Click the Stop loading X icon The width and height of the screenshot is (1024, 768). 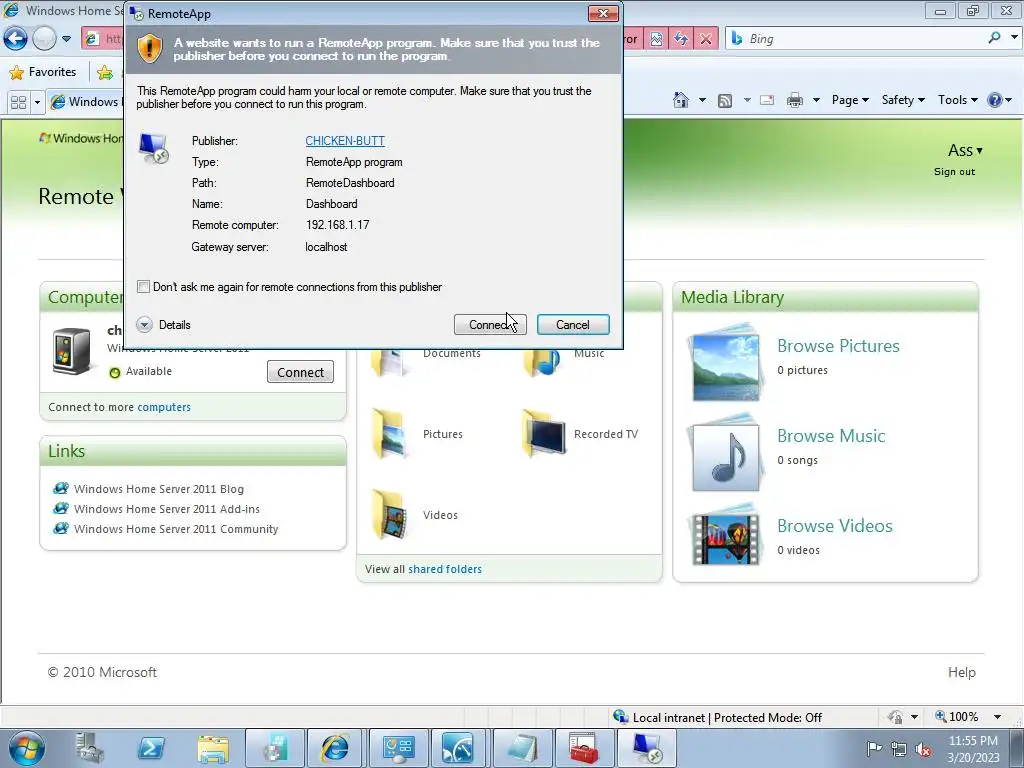click(x=706, y=39)
